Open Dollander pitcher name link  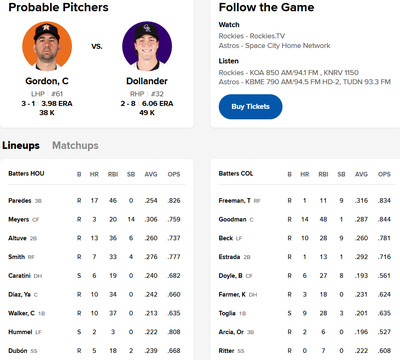147,81
